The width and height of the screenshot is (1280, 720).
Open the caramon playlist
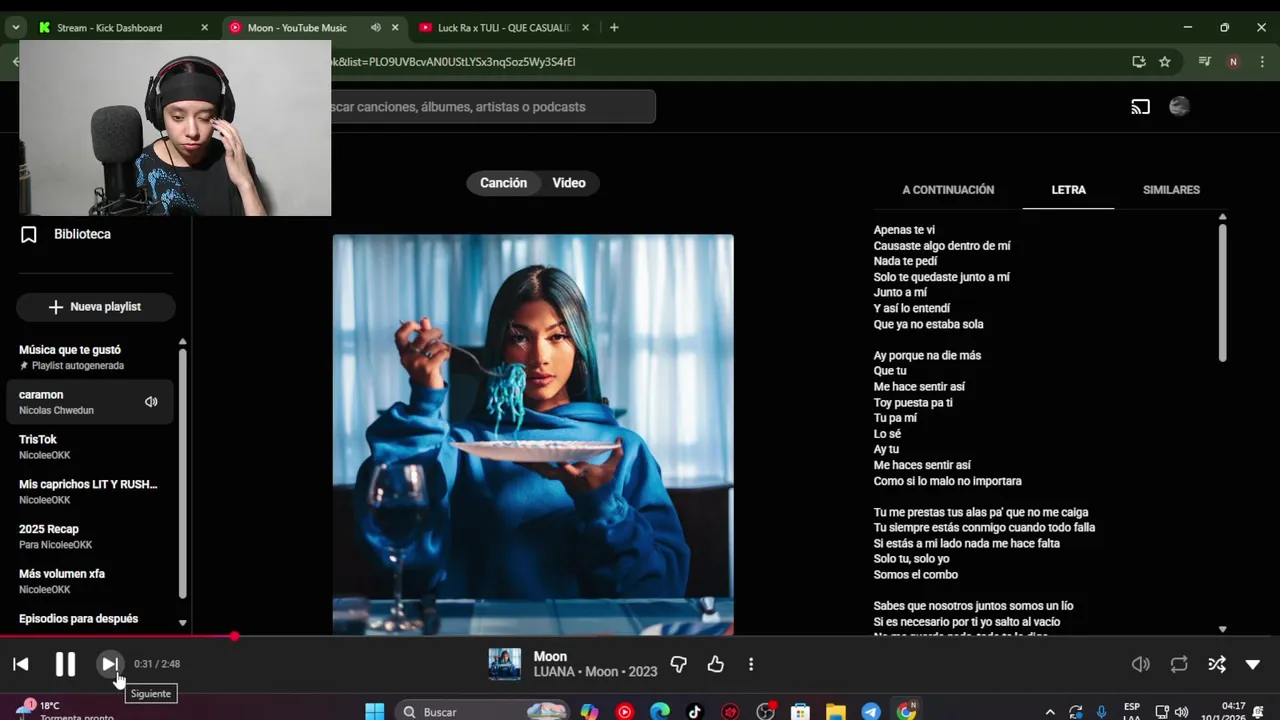point(90,402)
